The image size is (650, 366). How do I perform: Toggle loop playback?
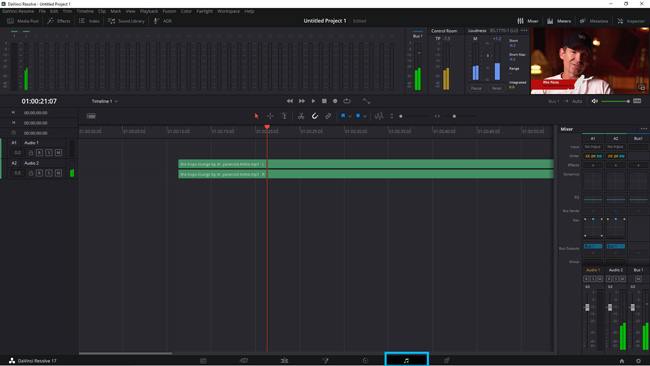[347, 101]
